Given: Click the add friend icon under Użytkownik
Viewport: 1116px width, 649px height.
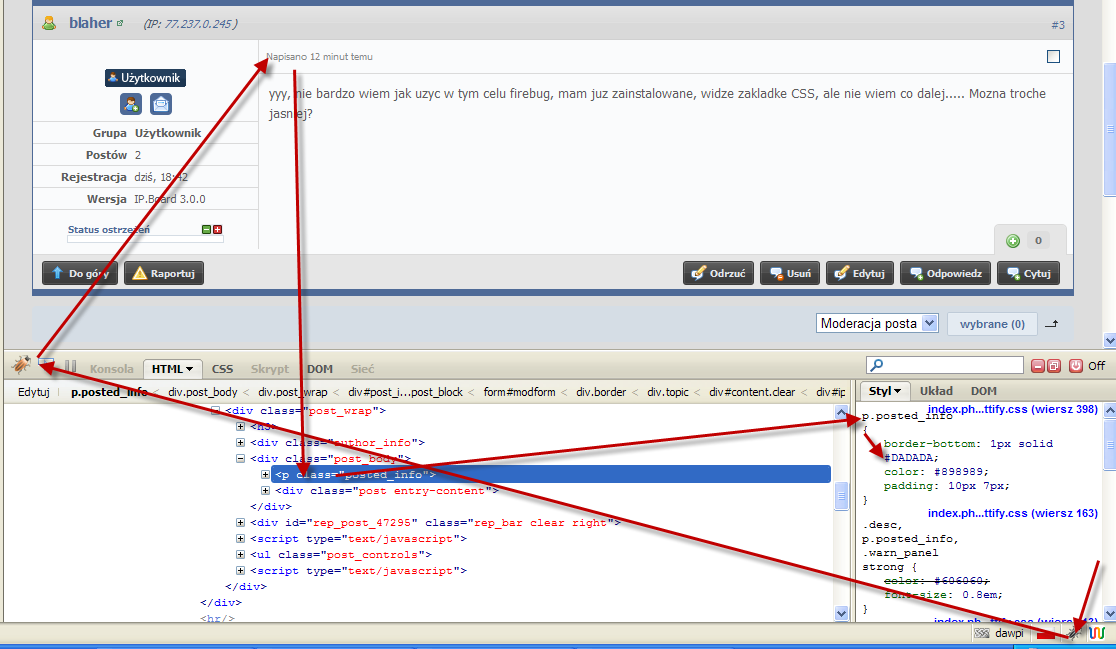Looking at the screenshot, I should click(x=131, y=104).
